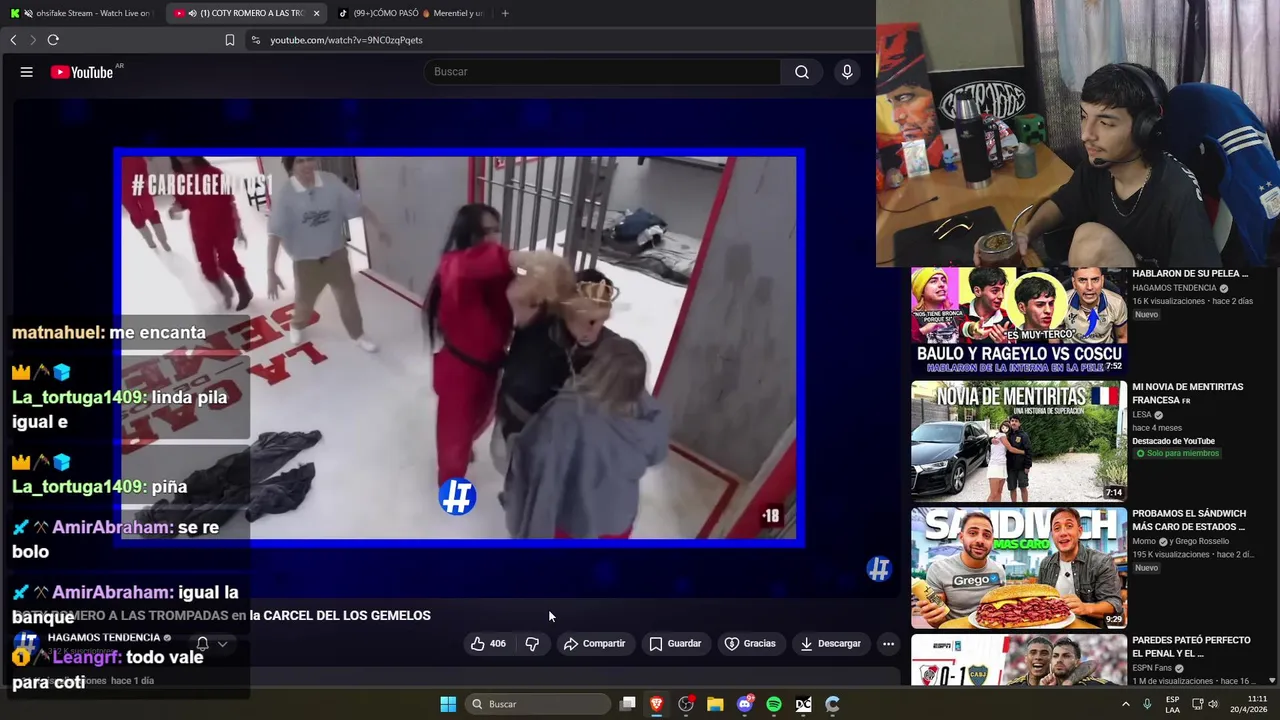Click the Solo para miembros badge

pos(1178,454)
